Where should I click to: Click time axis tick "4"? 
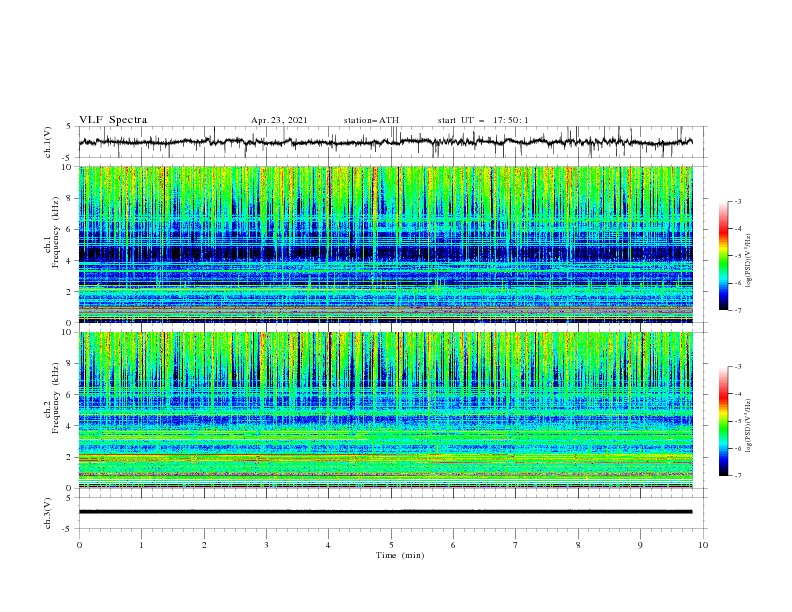tap(328, 545)
